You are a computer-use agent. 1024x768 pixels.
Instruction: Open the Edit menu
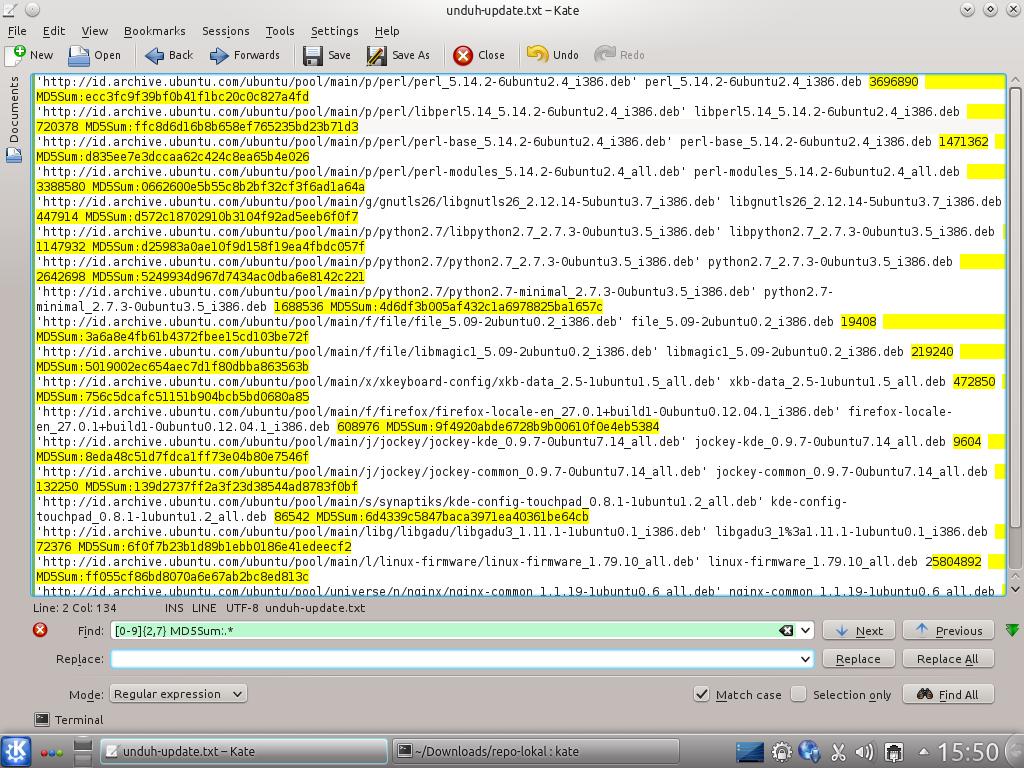tap(54, 31)
